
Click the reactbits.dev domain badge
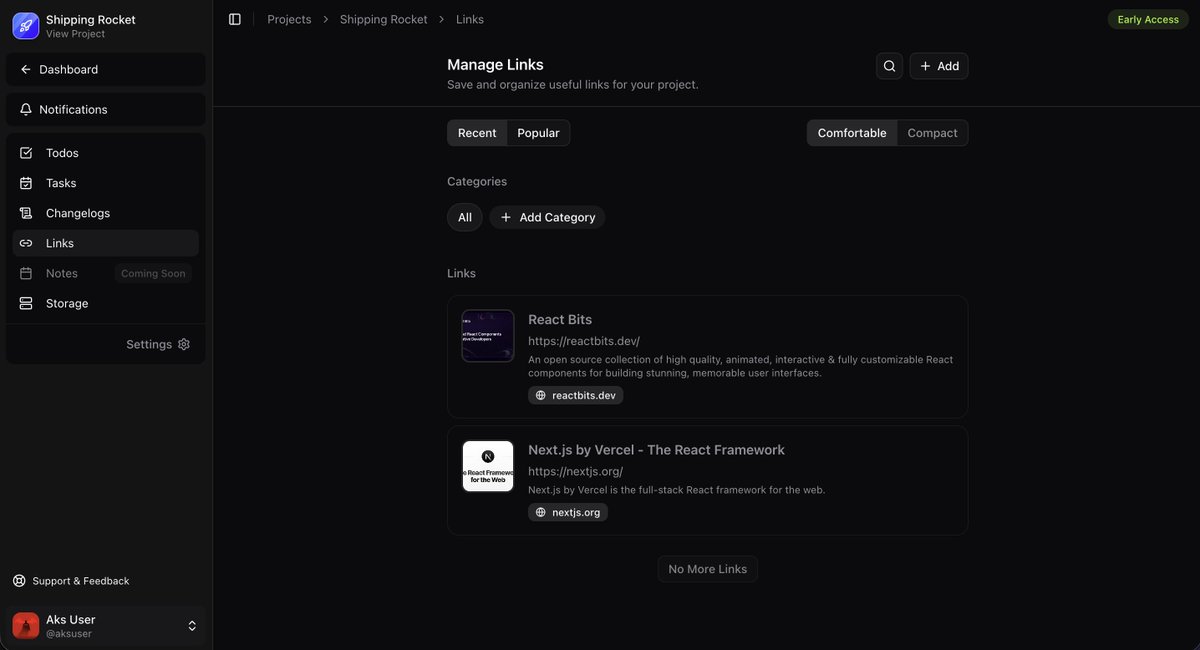(x=576, y=395)
